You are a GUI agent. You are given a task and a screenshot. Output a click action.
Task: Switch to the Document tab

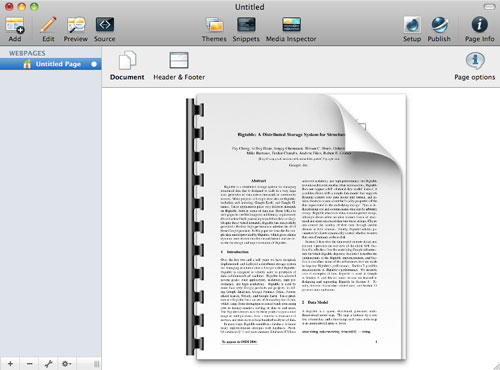(x=127, y=65)
